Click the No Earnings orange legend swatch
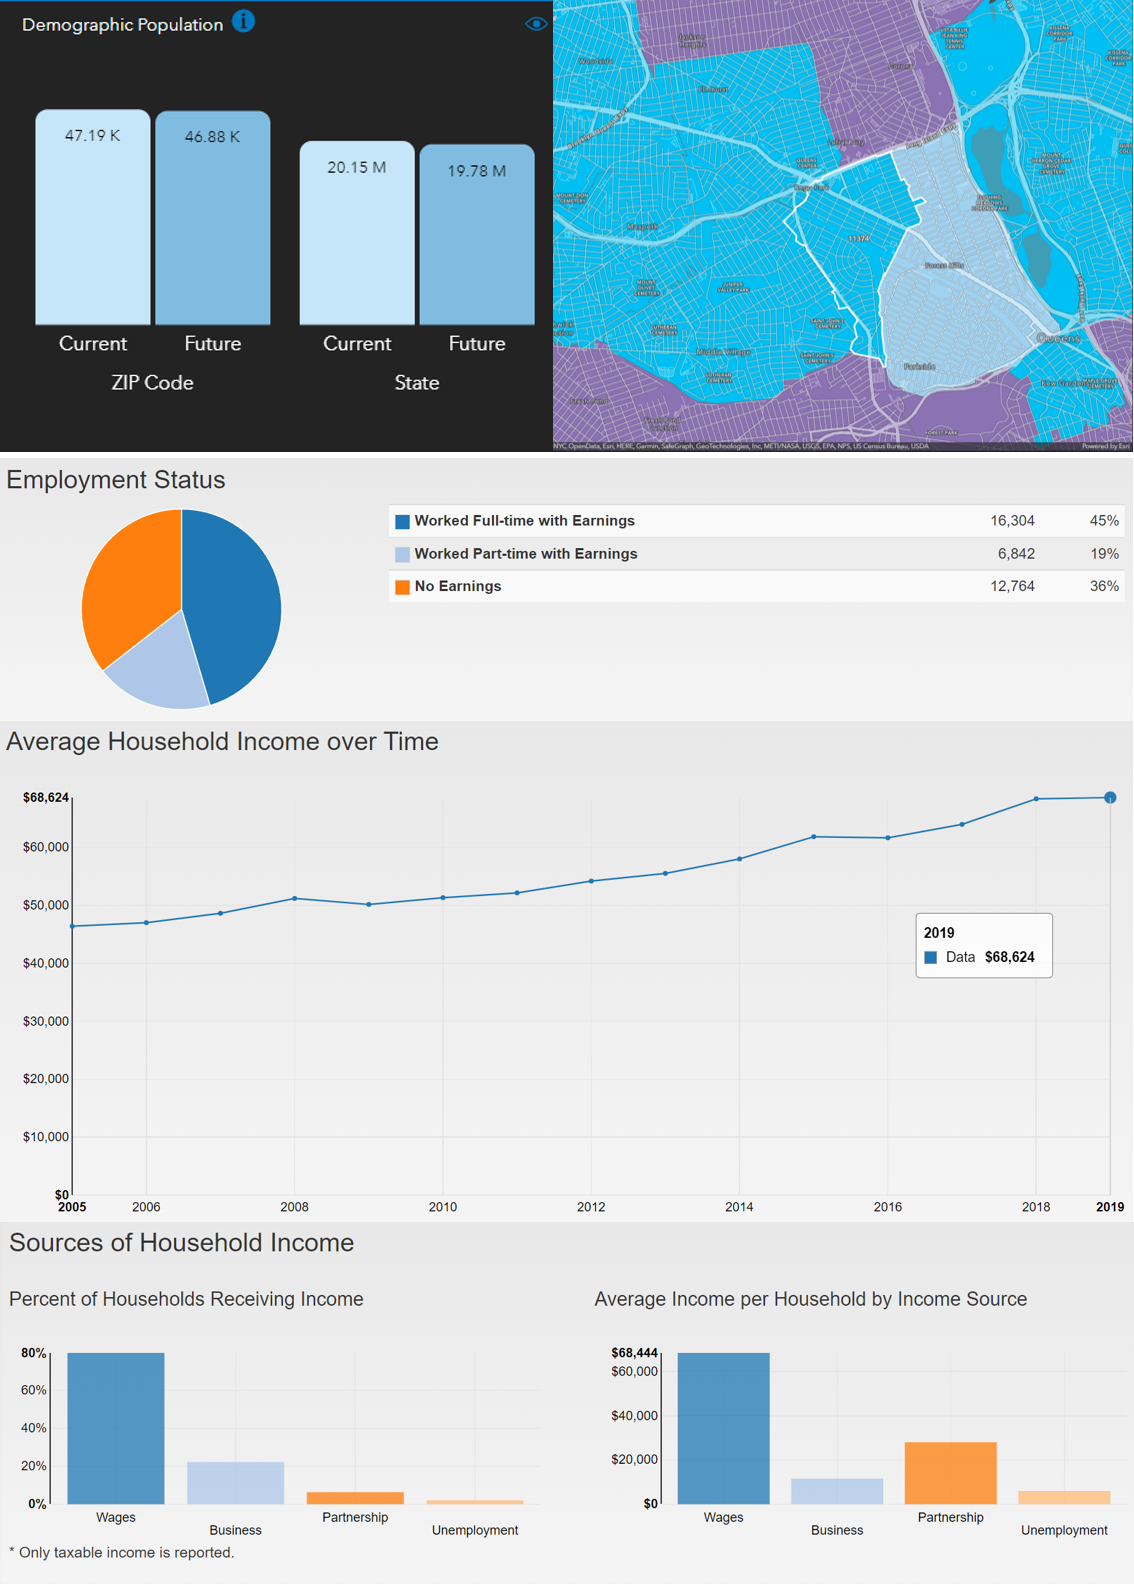 402,587
